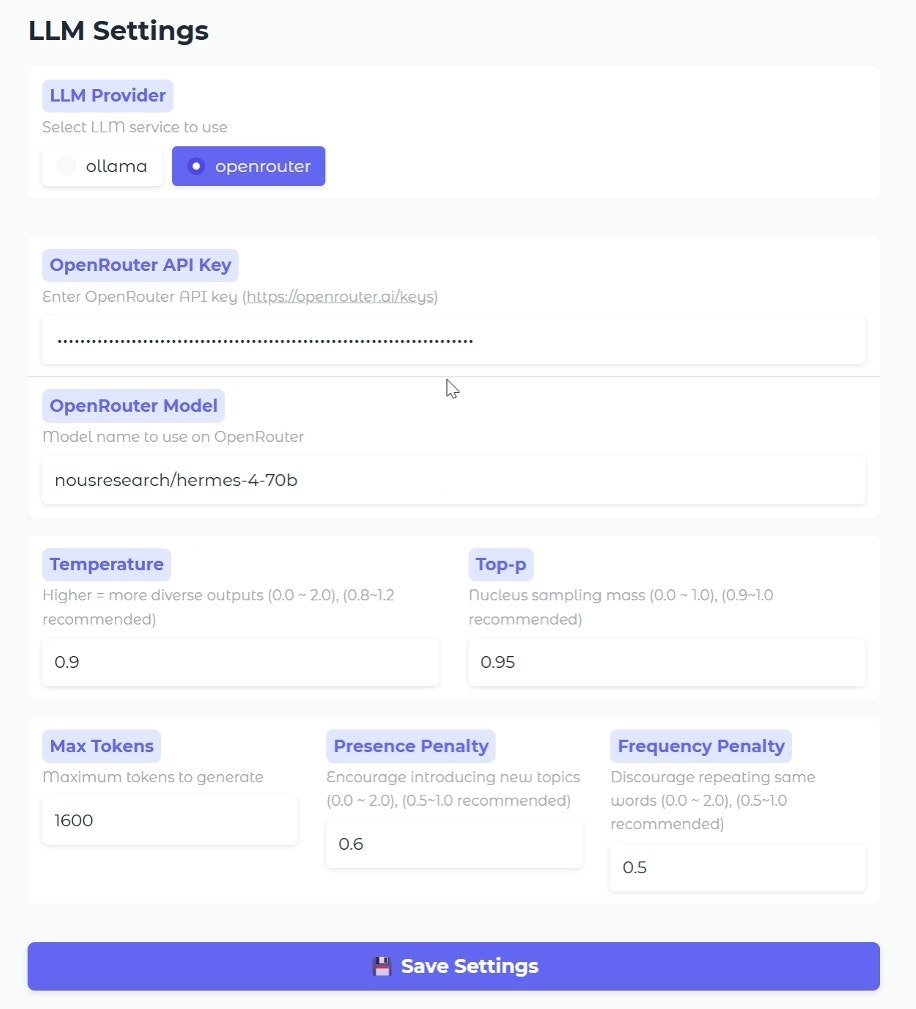The width and height of the screenshot is (916, 1009).
Task: Select the Temperature value field
Action: point(240,662)
